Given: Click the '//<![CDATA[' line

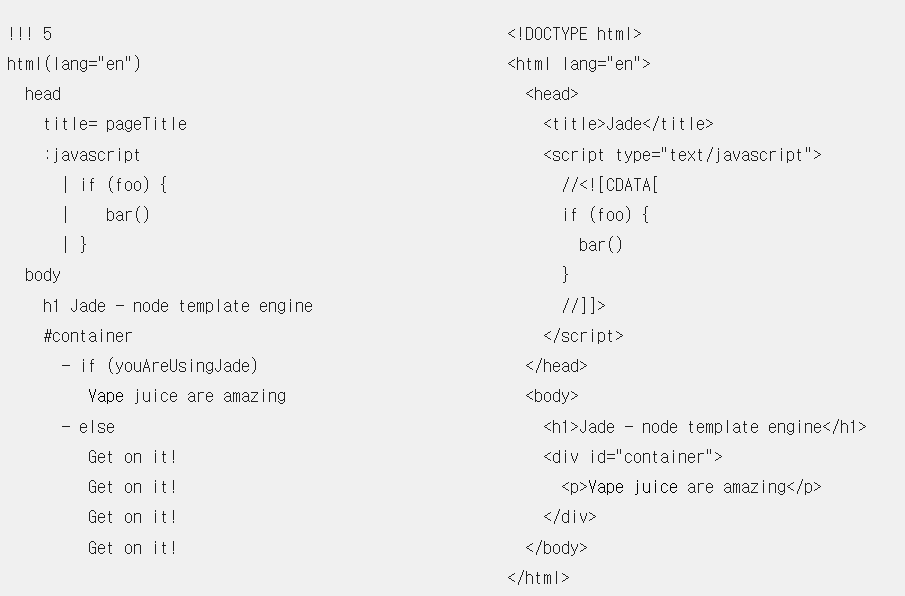Looking at the screenshot, I should [x=610, y=185].
